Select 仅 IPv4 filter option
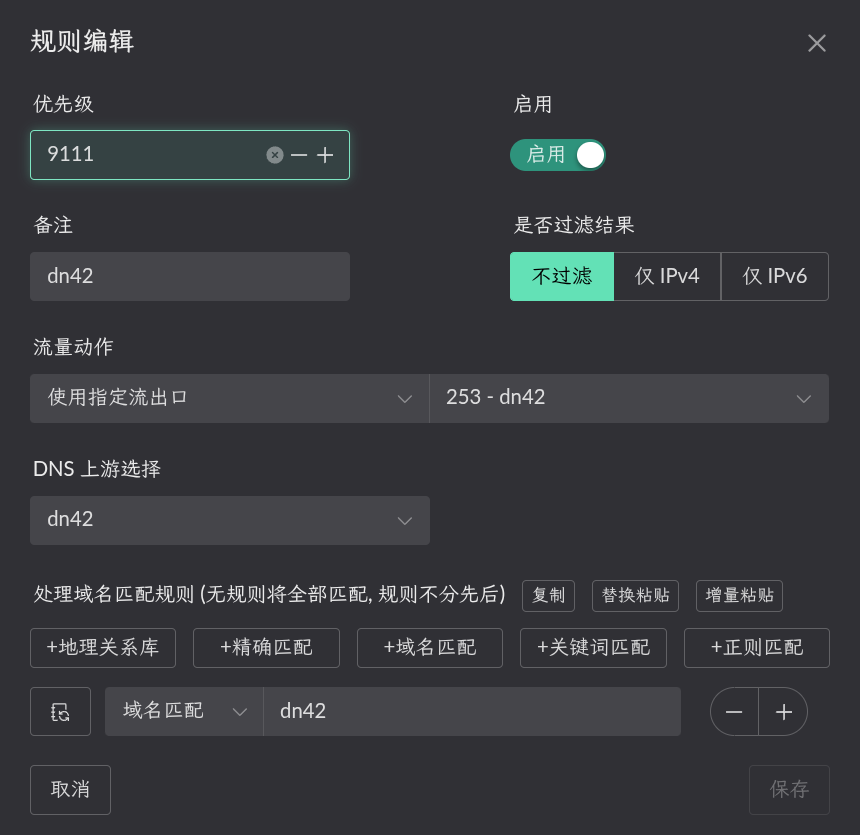 click(x=667, y=276)
